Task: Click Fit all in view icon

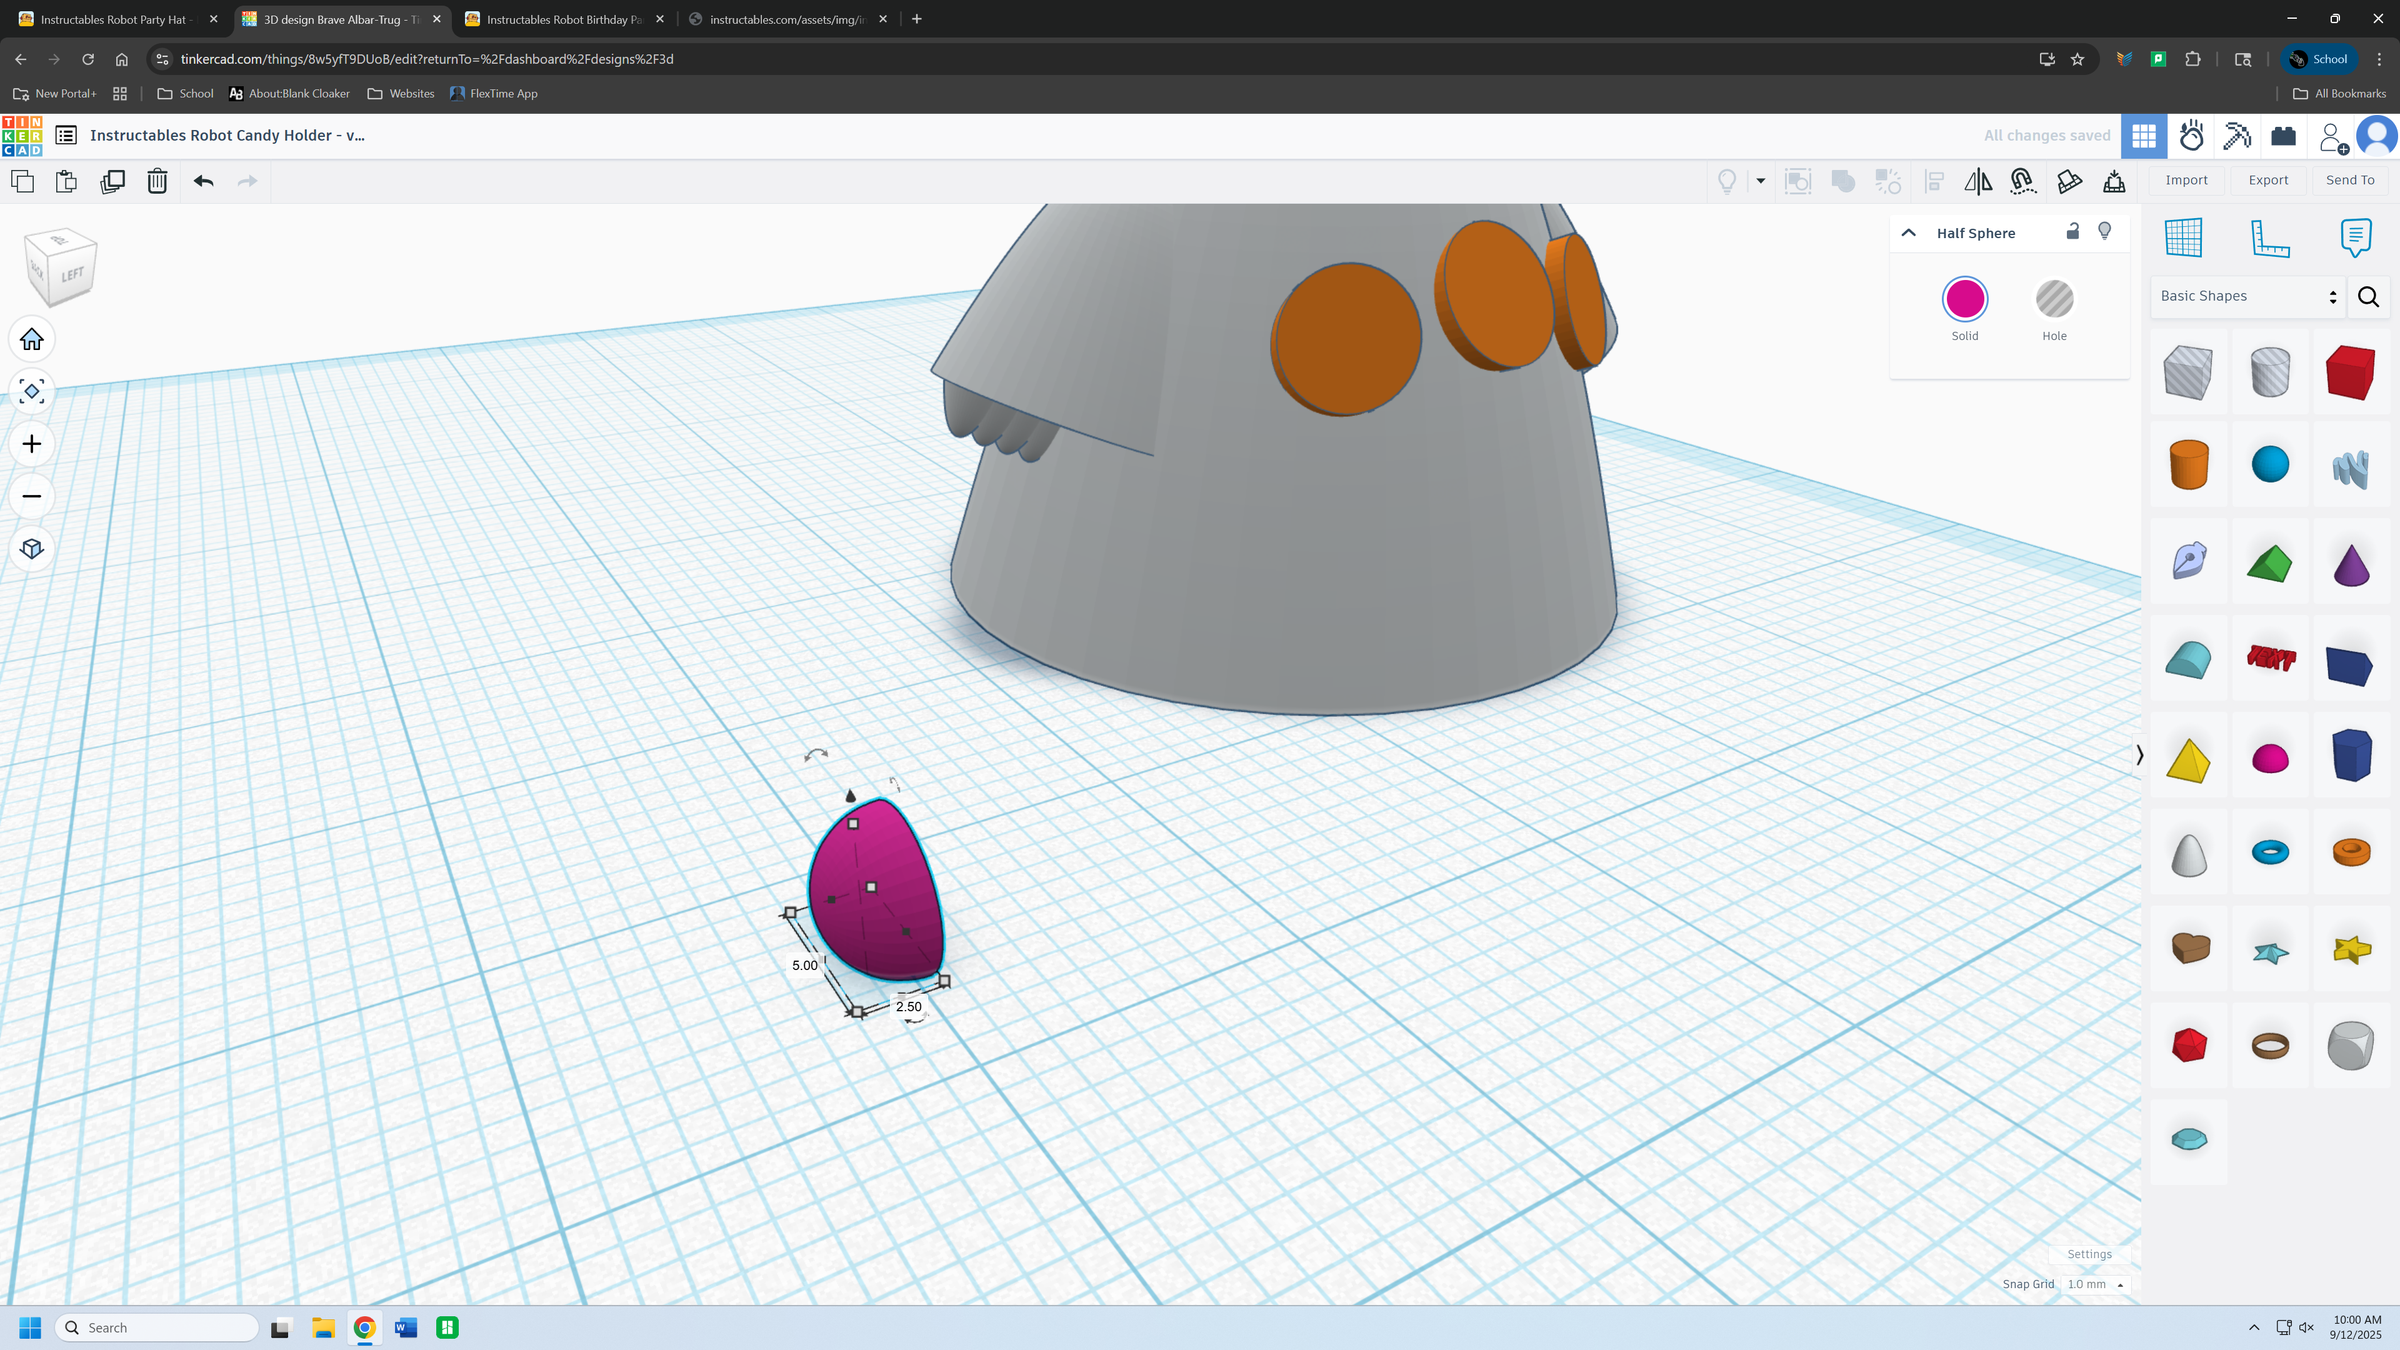Action: click(32, 392)
